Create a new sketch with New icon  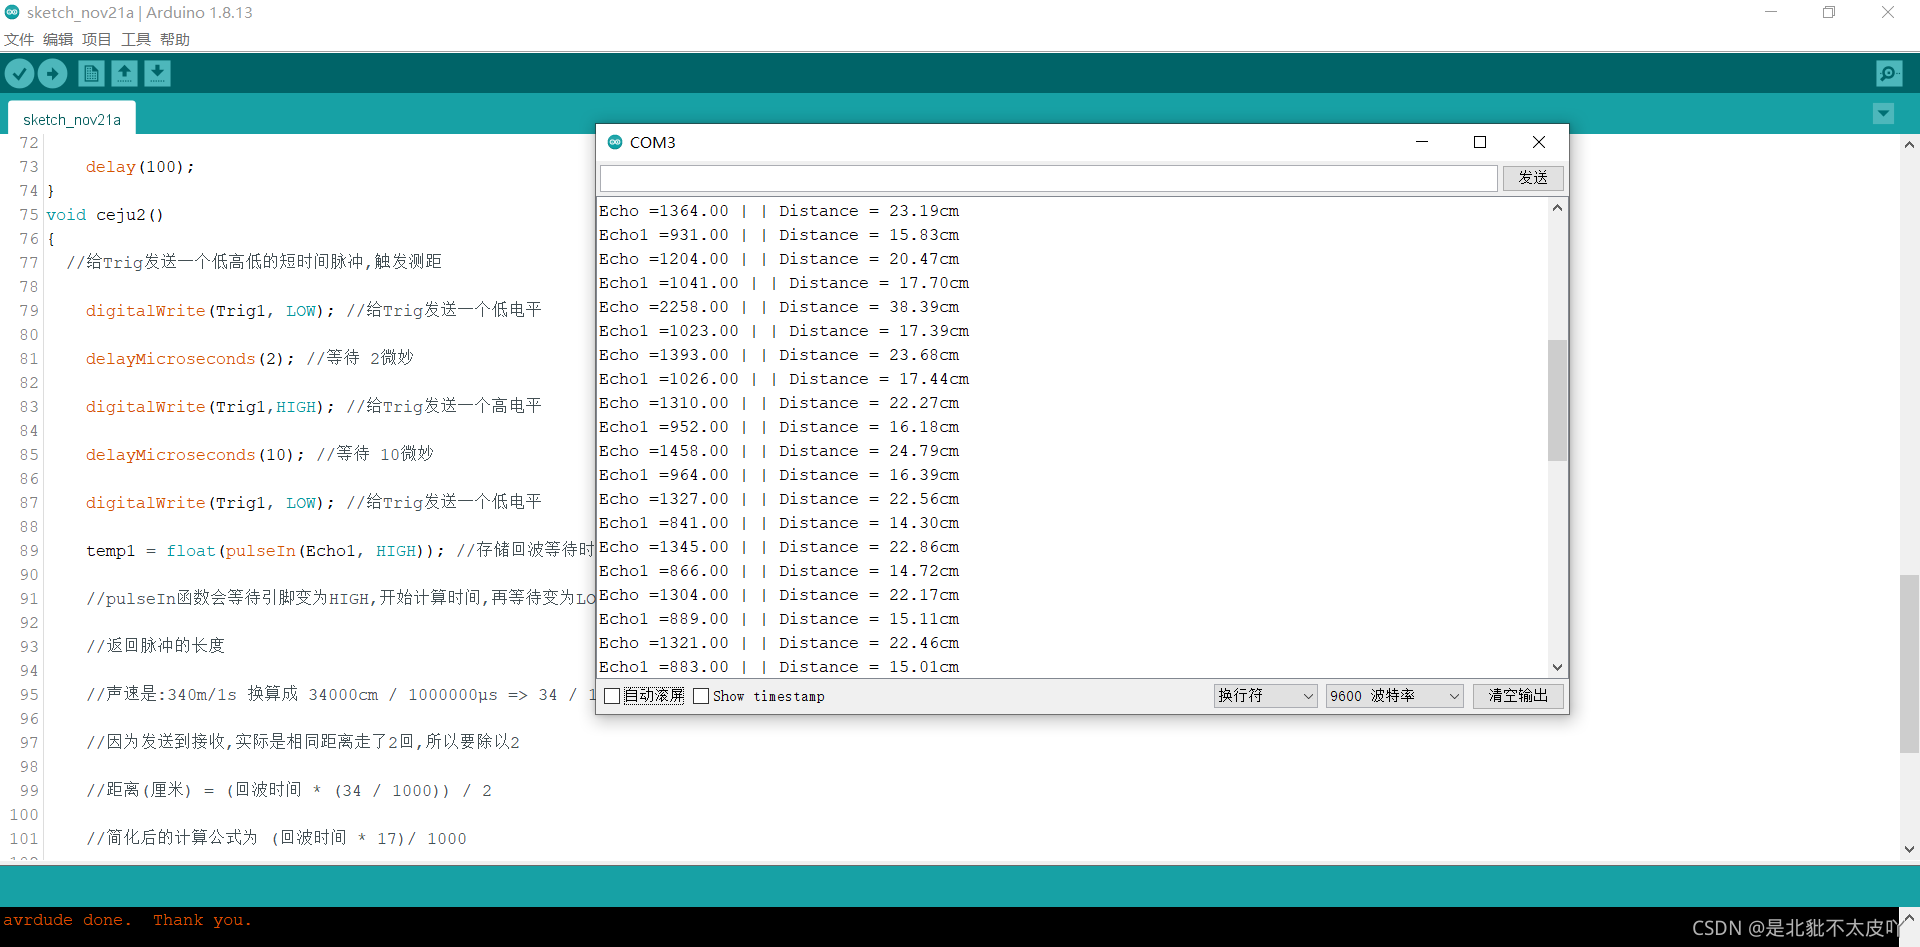pyautogui.click(x=91, y=73)
